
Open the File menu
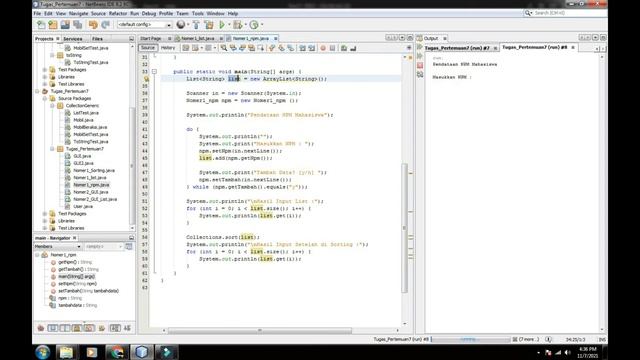37,13
